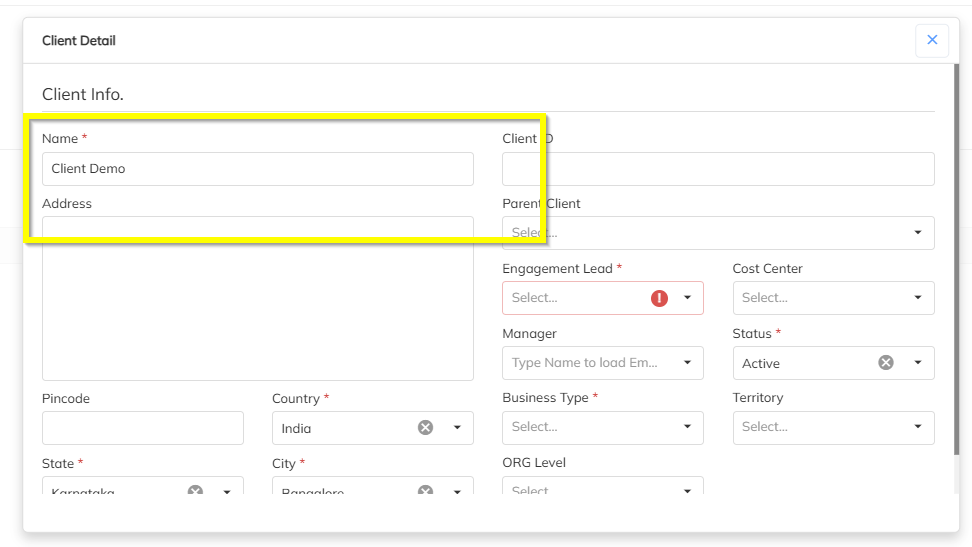Screen dimensions: 972x547
Task: Click the Pincode input field
Action: 142,428
